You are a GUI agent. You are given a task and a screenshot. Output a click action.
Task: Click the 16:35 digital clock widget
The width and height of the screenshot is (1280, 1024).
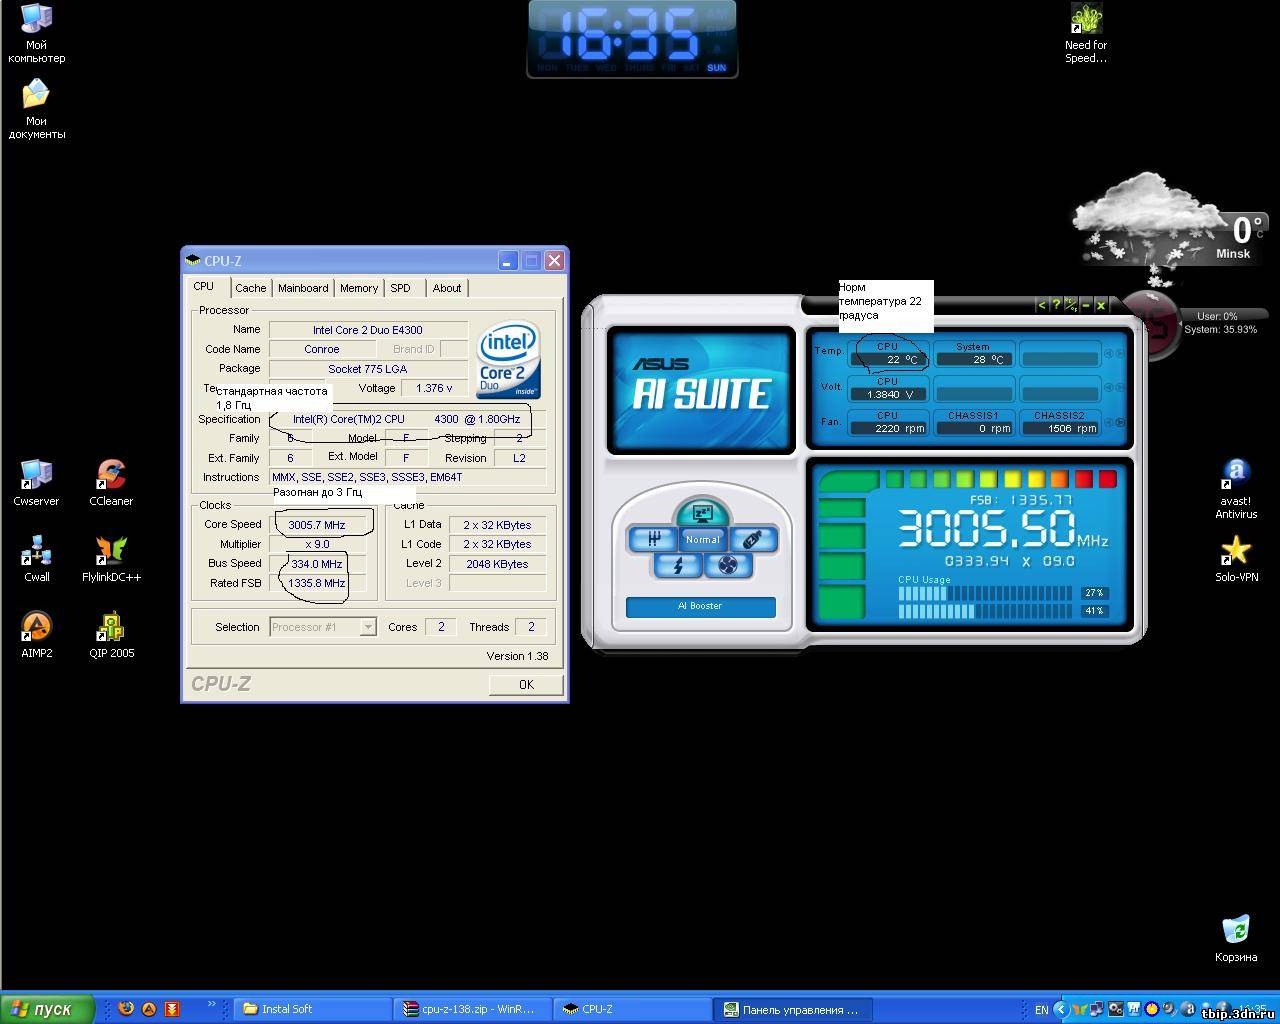pyautogui.click(x=632, y=39)
